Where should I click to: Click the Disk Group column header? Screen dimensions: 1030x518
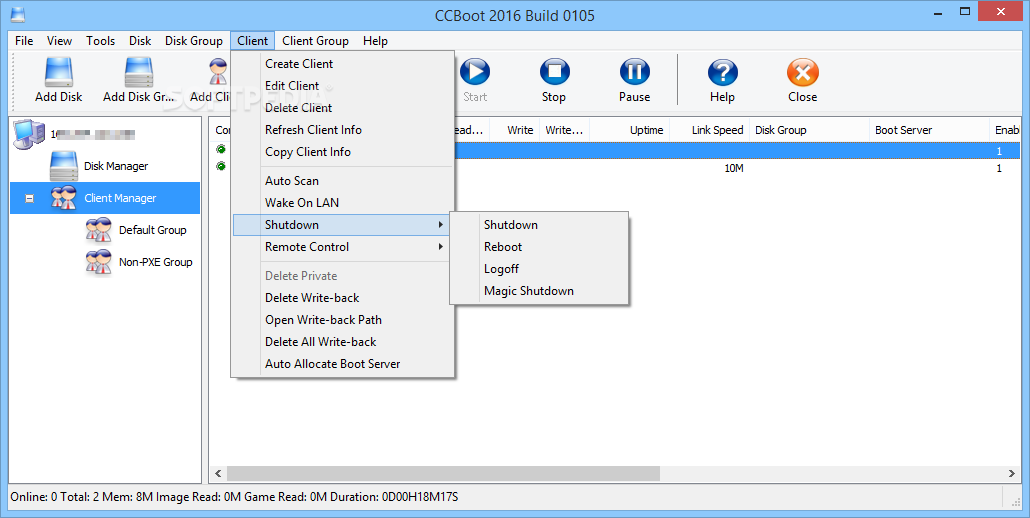point(809,130)
